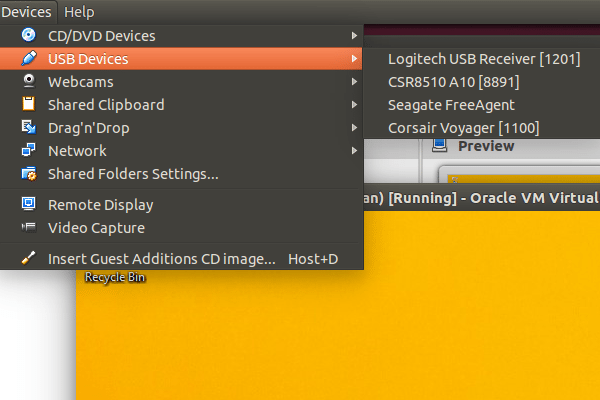This screenshot has height=400, width=600.
Task: Choose Remote Display menu entry
Action: [181, 205]
